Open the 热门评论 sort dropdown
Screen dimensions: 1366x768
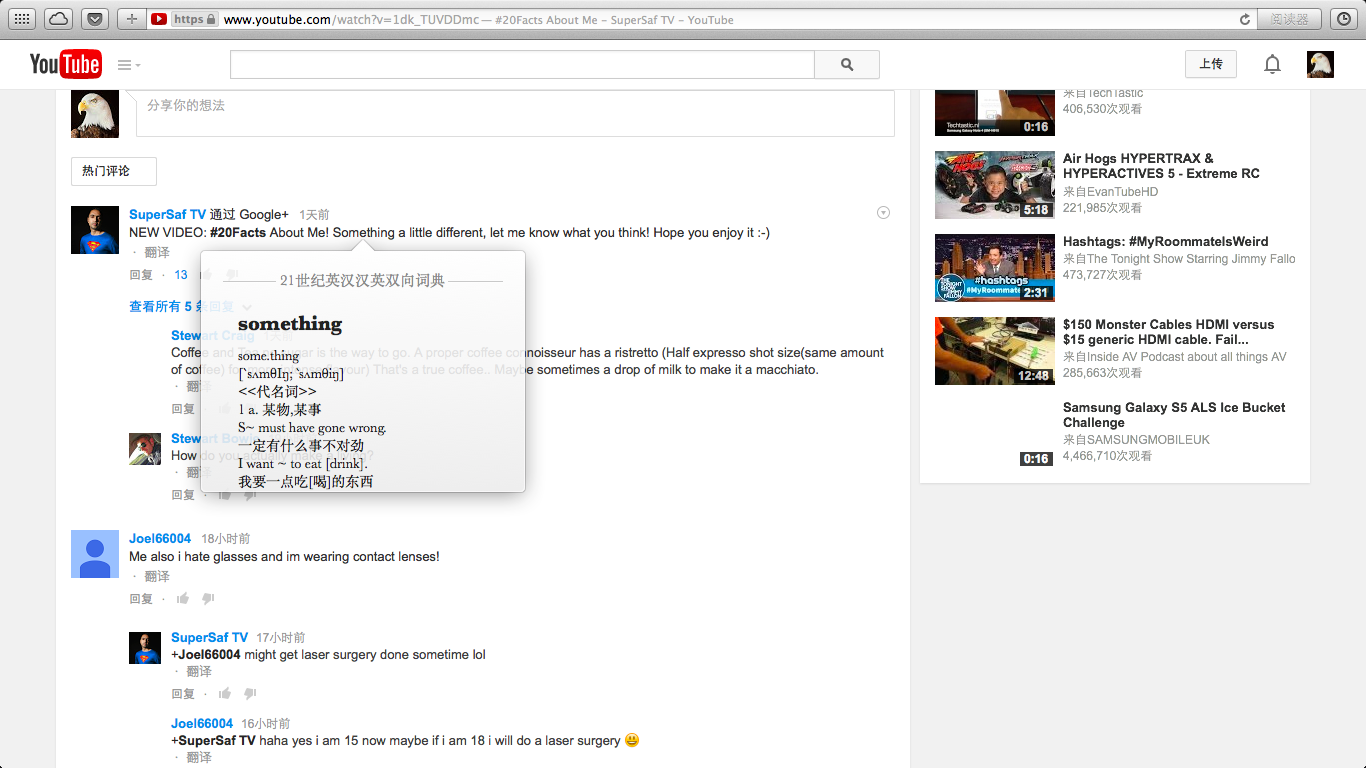coord(114,171)
